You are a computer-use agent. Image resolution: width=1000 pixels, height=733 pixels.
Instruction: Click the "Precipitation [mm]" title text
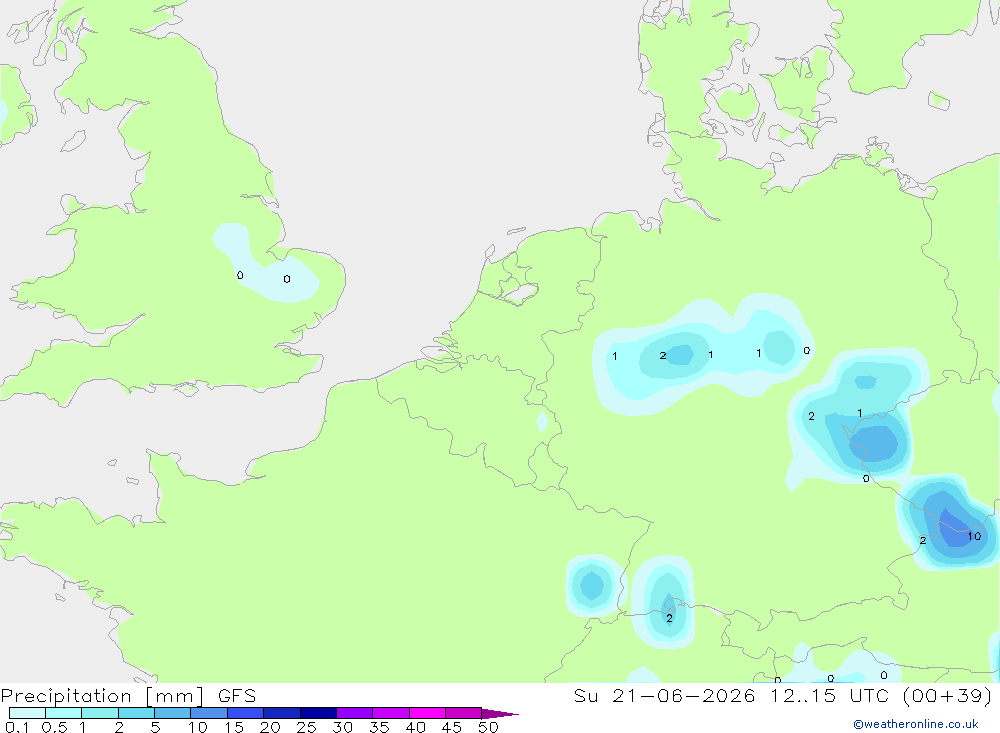(x=102, y=696)
